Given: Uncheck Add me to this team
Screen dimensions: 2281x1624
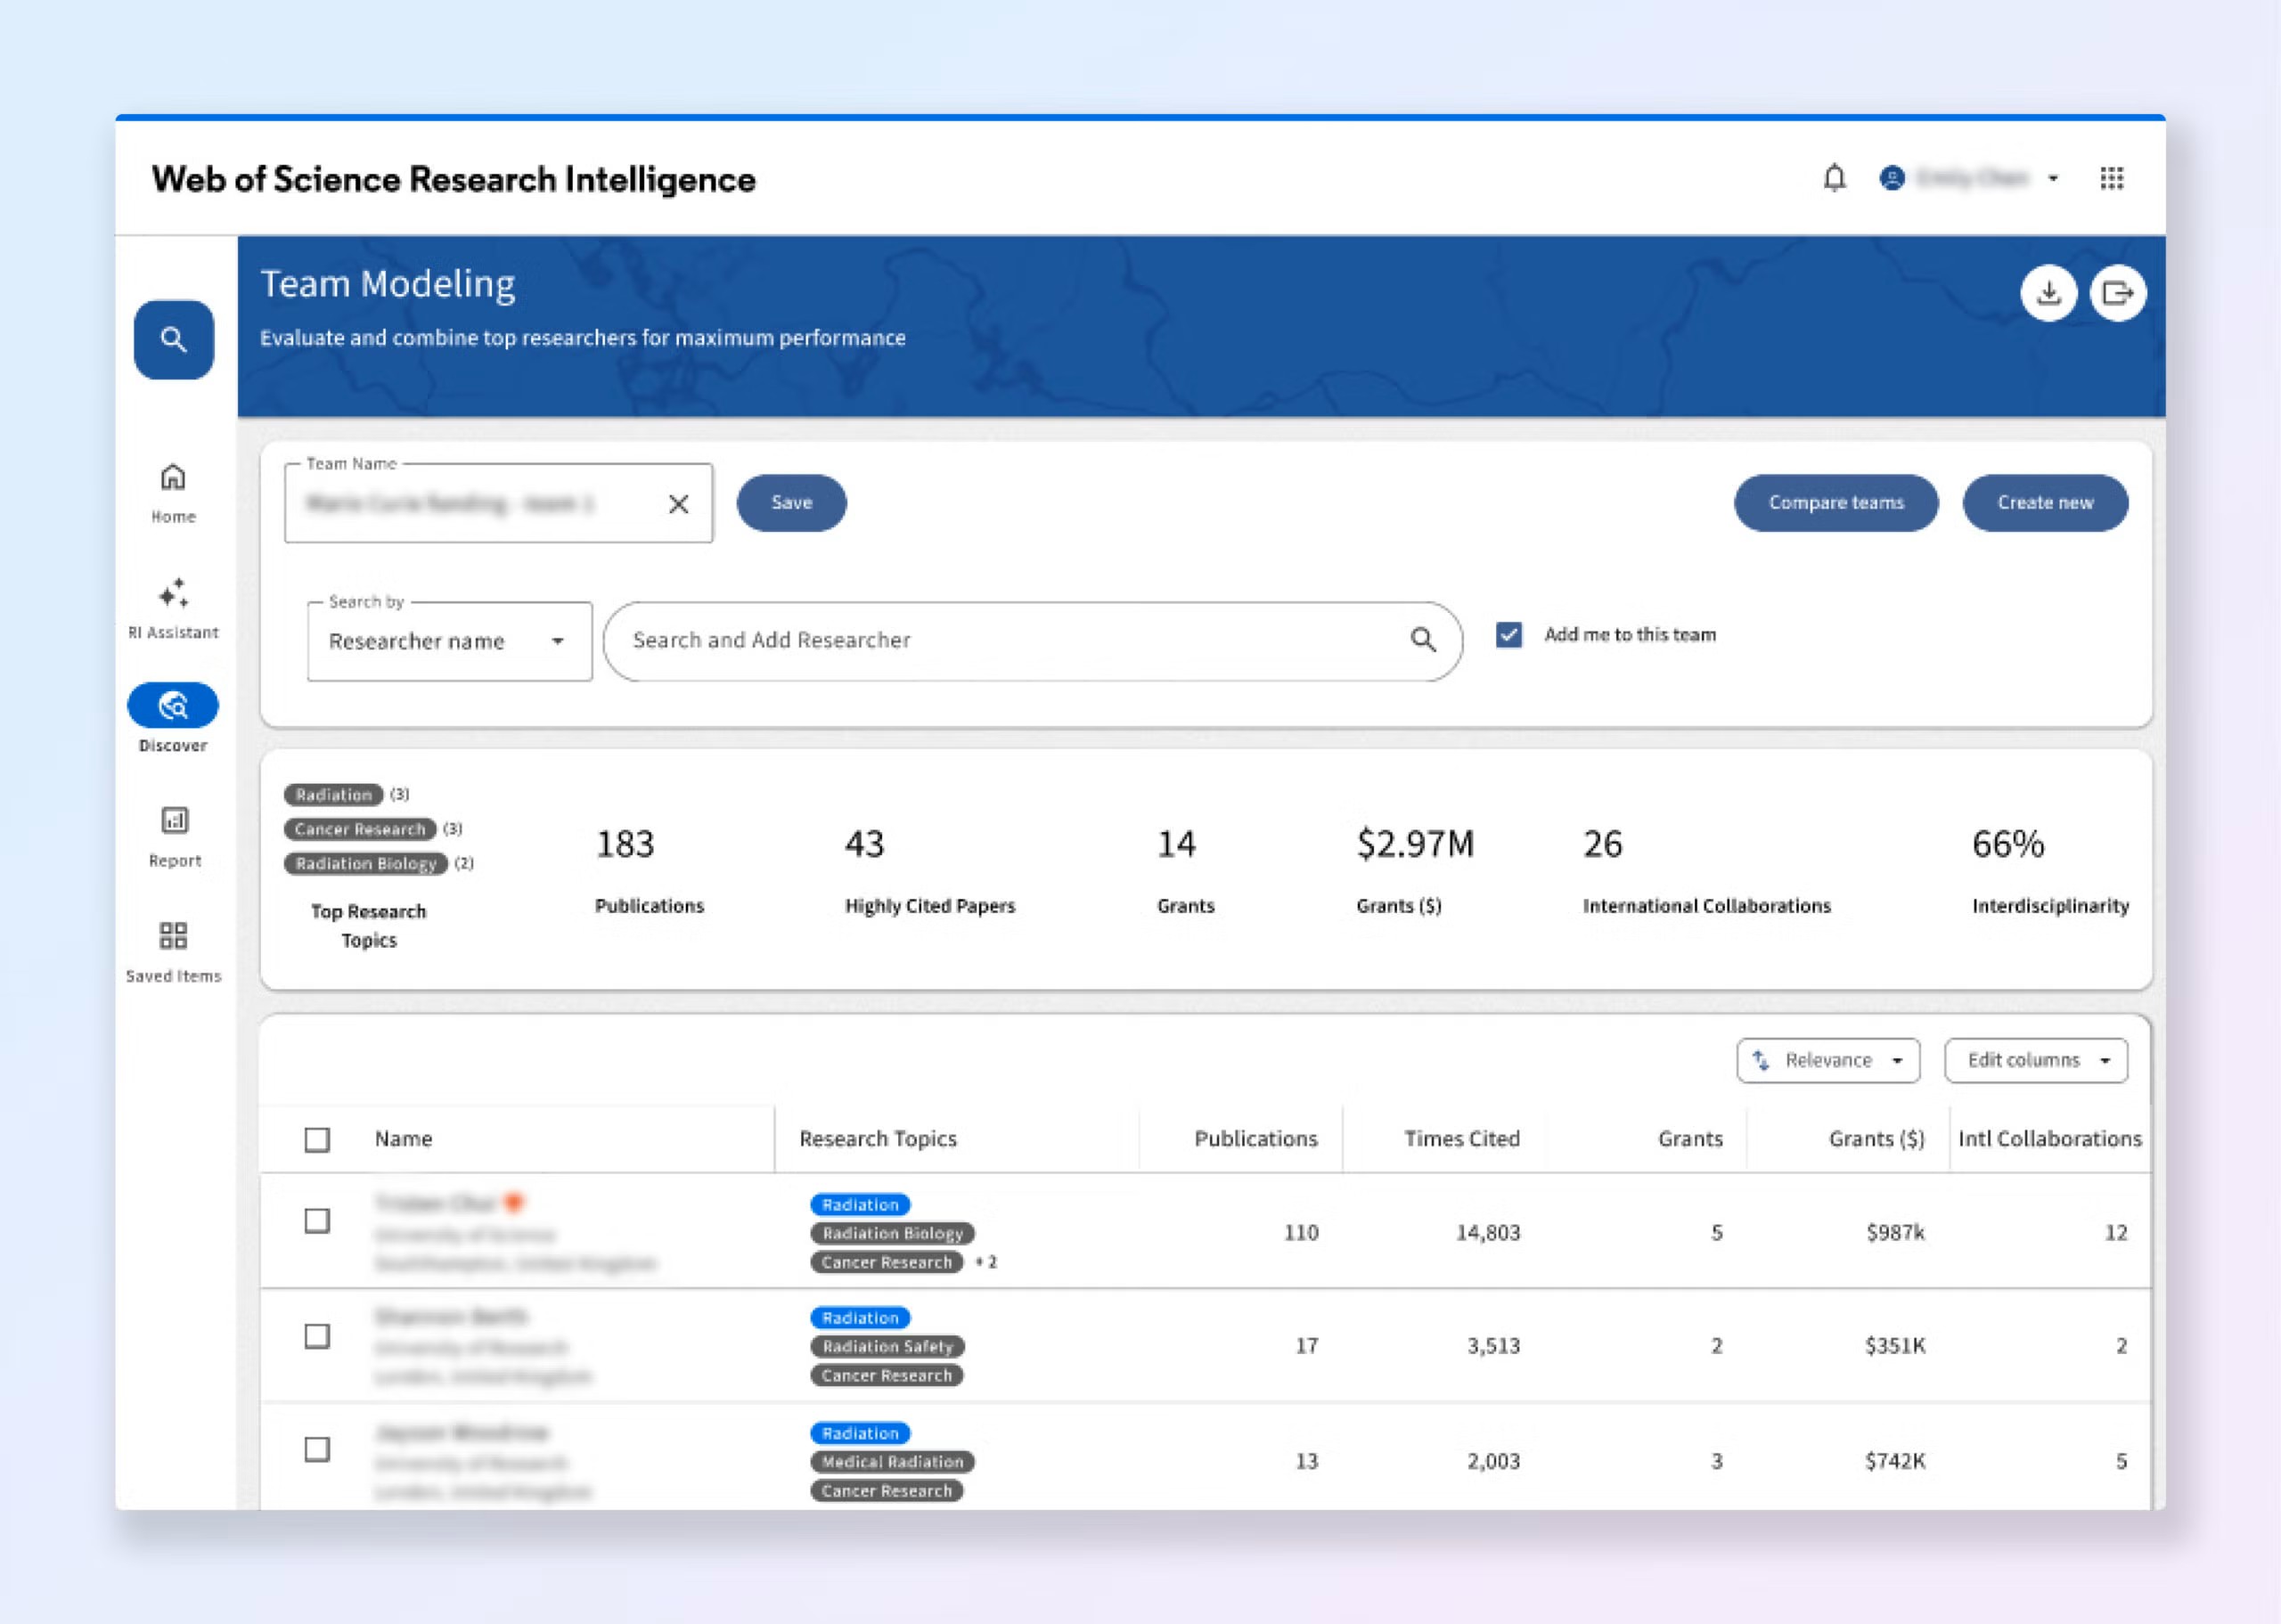Looking at the screenshot, I should 1509,635.
